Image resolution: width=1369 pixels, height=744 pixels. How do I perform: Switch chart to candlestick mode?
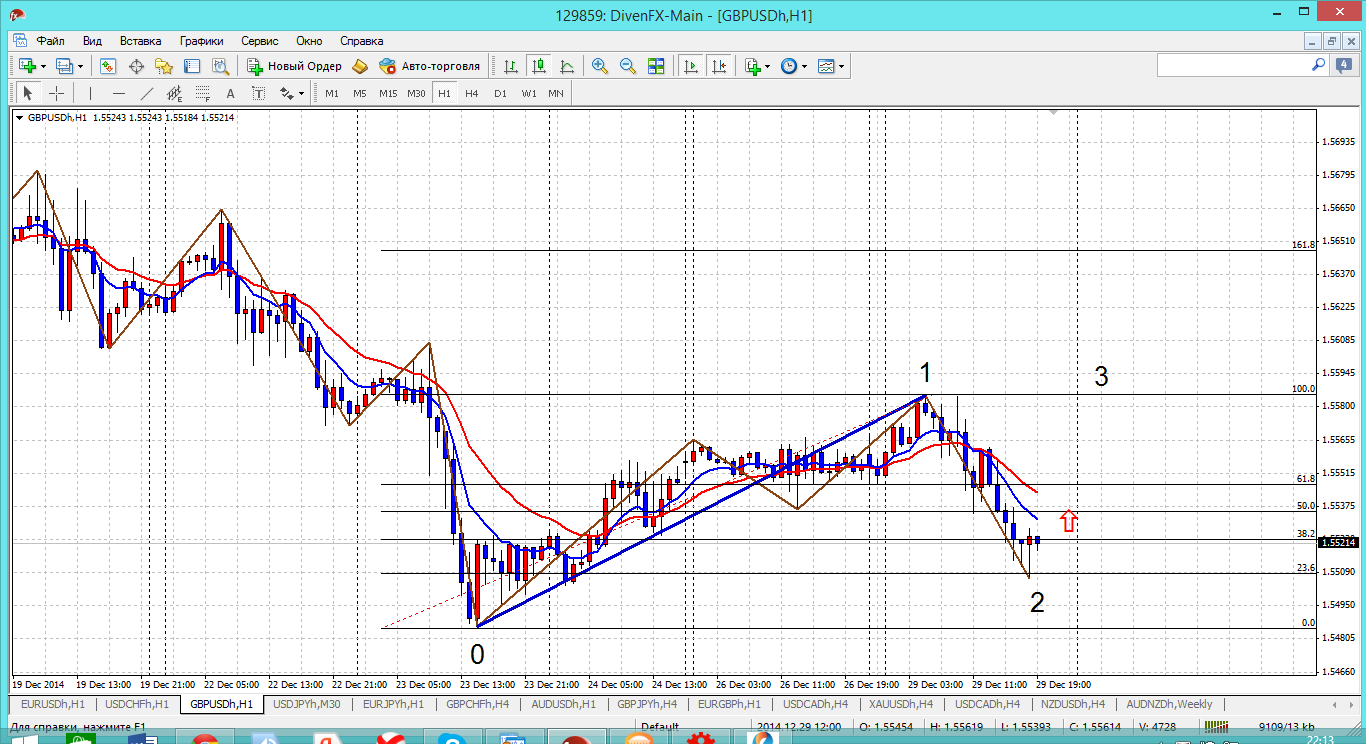539,66
